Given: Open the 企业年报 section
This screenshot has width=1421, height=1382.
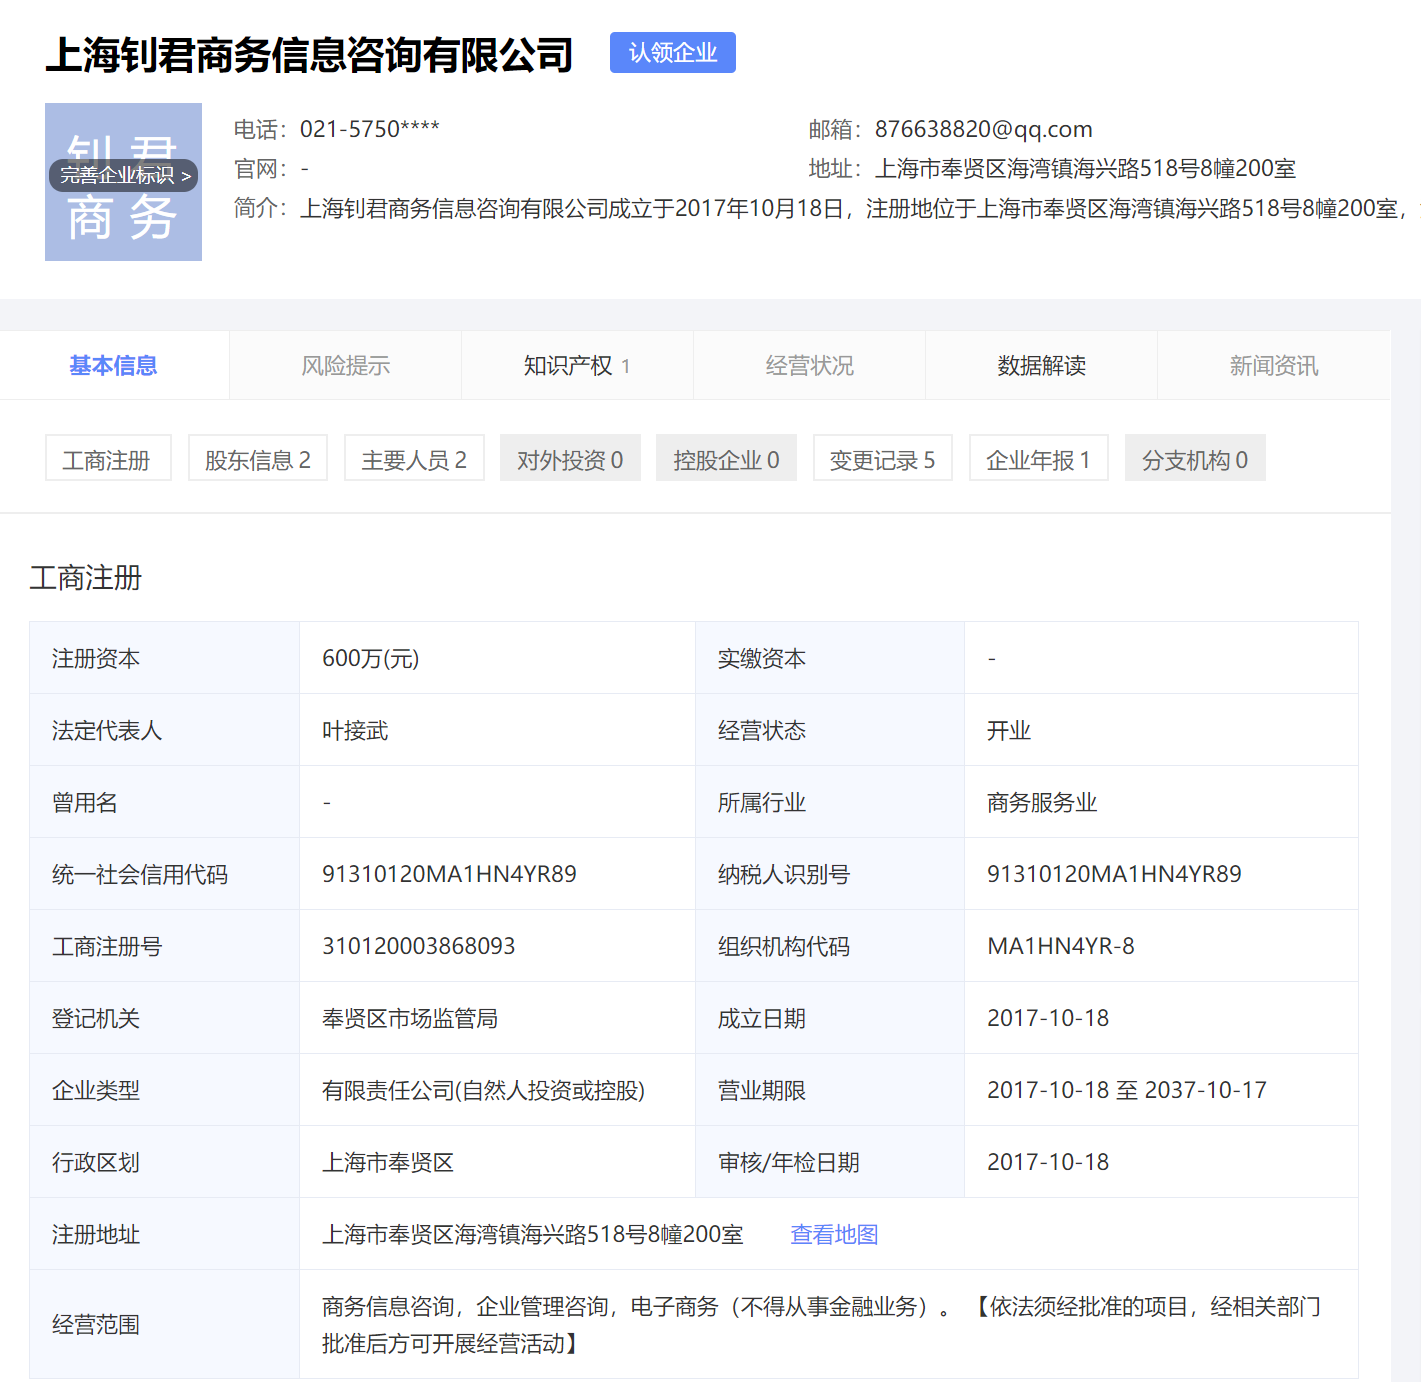Looking at the screenshot, I should pos(1038,458).
